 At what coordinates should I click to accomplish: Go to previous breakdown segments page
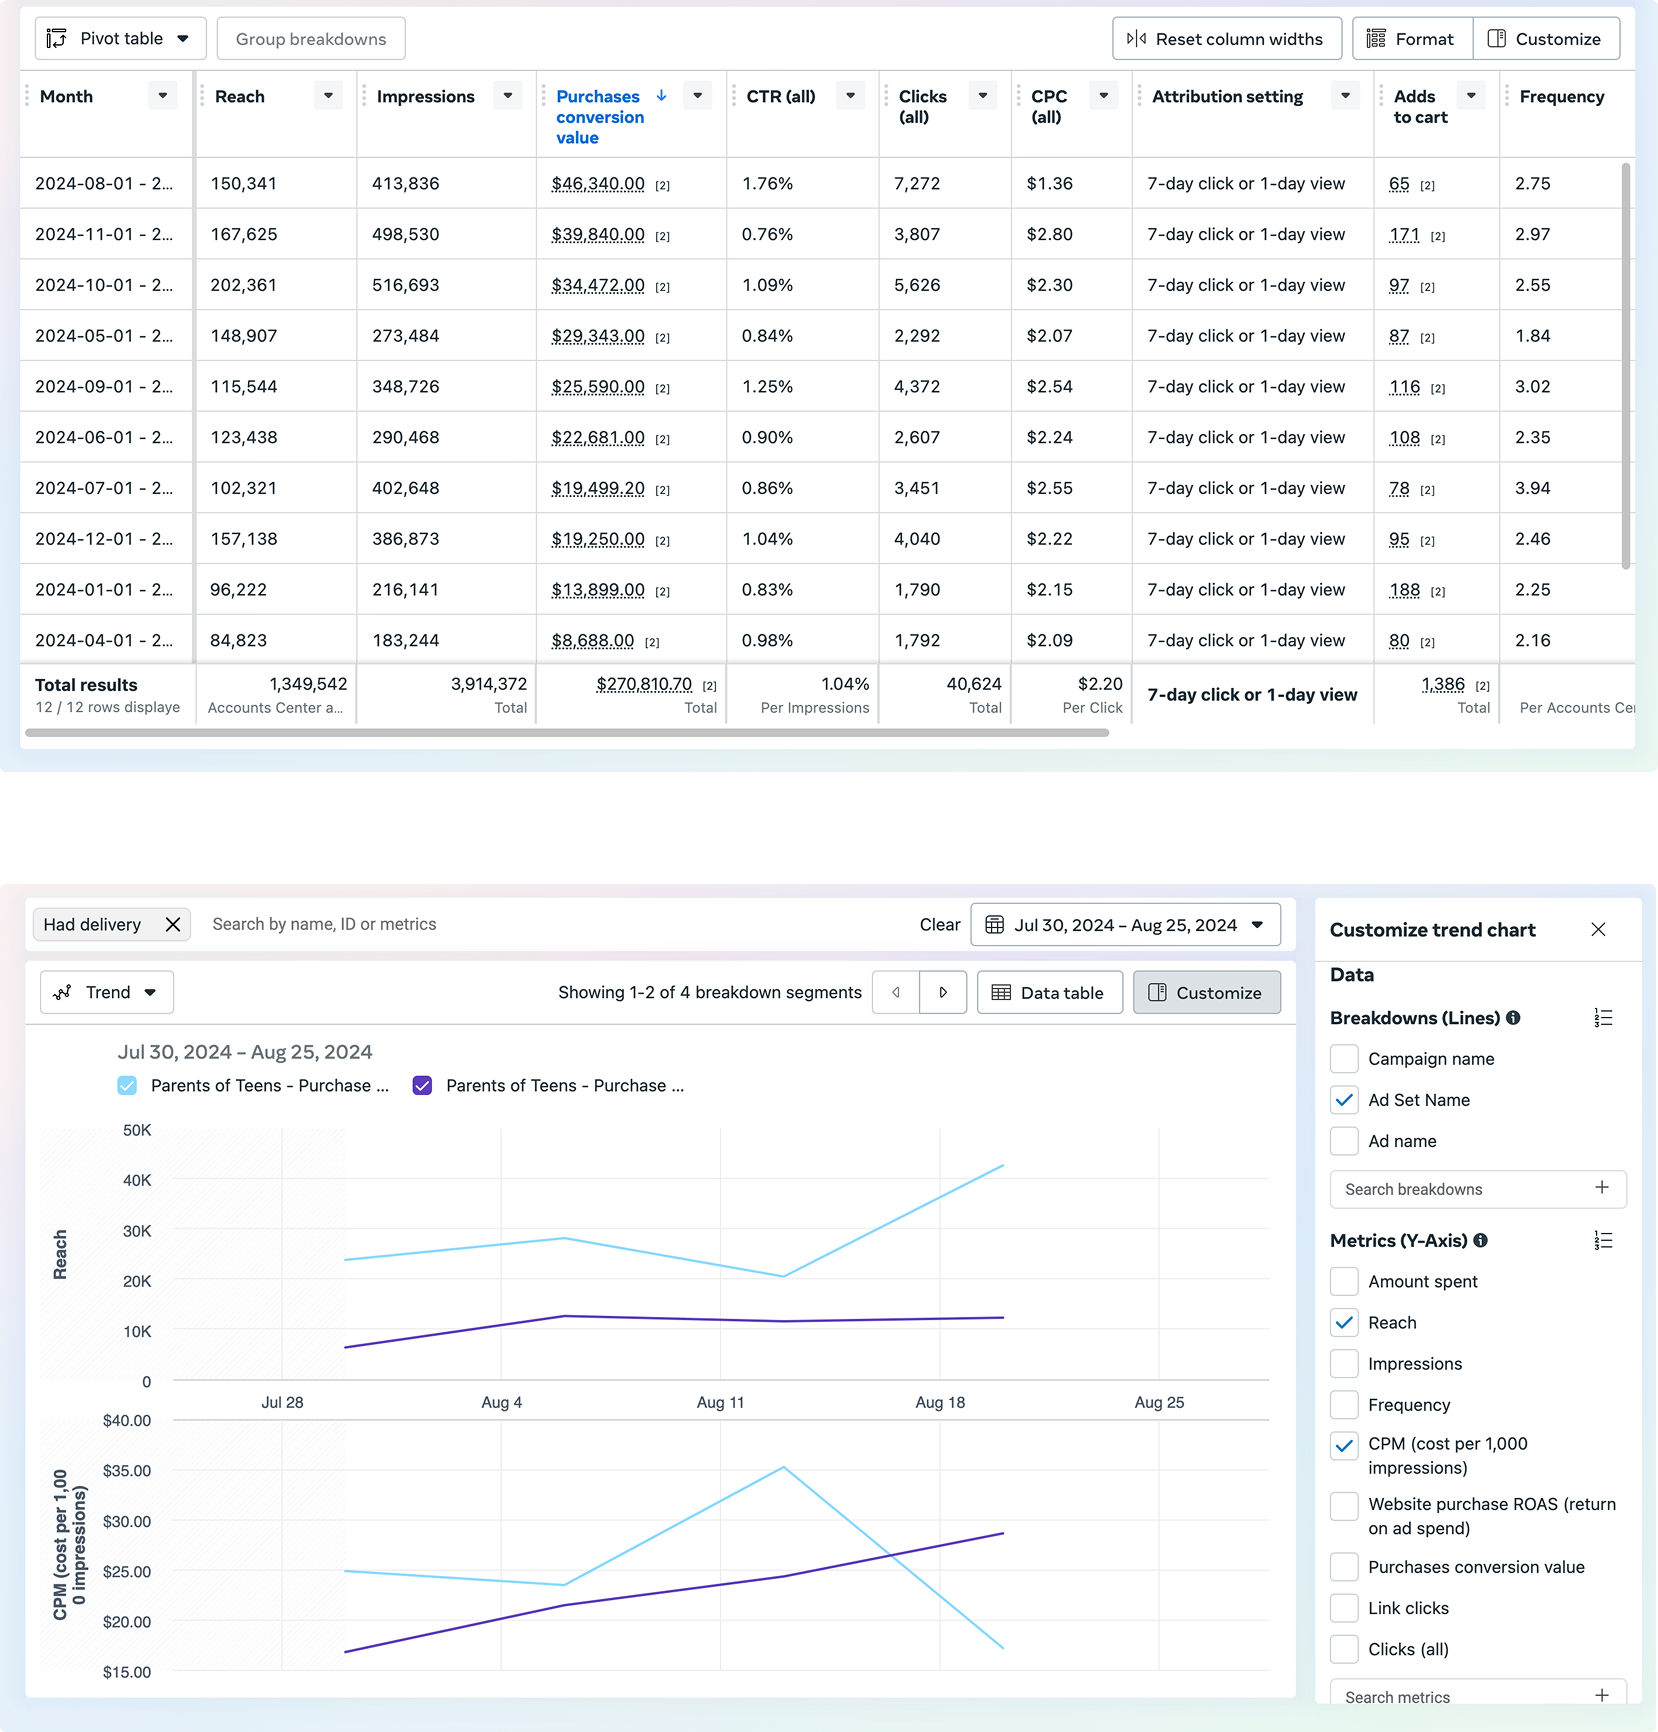point(896,993)
